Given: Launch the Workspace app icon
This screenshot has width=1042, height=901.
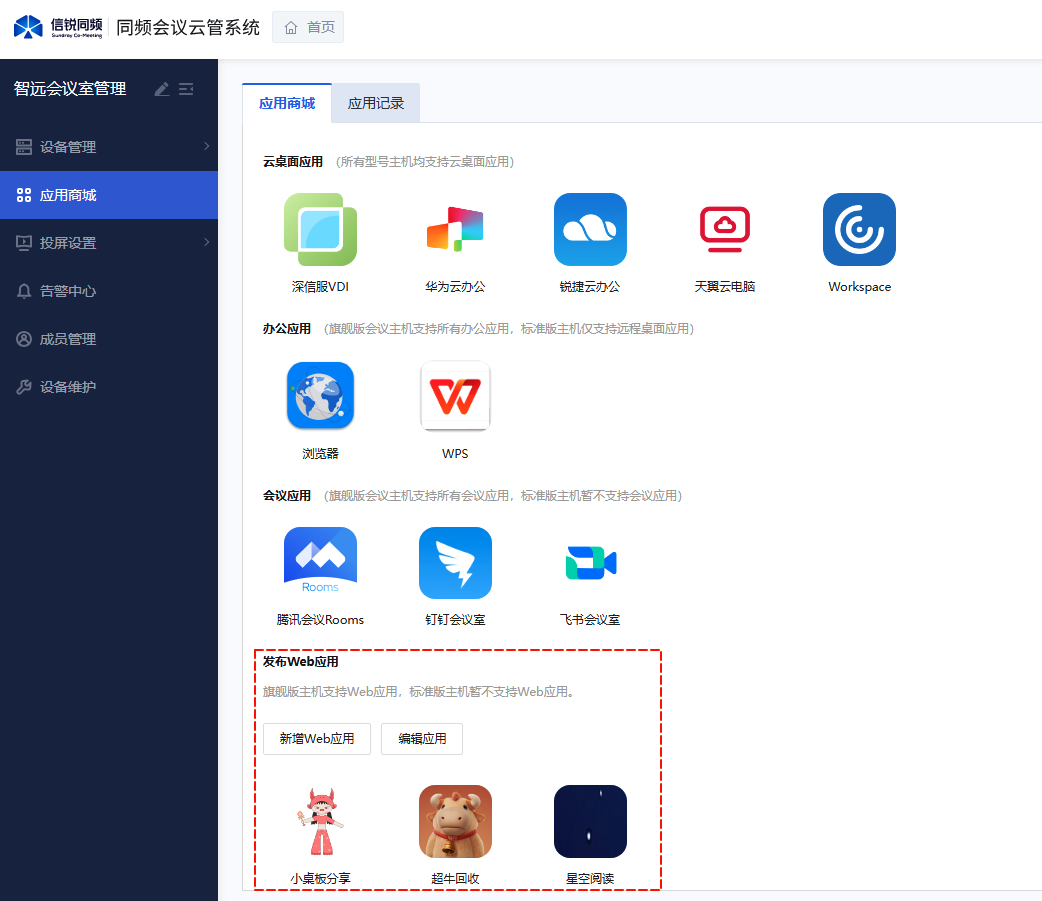Looking at the screenshot, I should coord(859,230).
